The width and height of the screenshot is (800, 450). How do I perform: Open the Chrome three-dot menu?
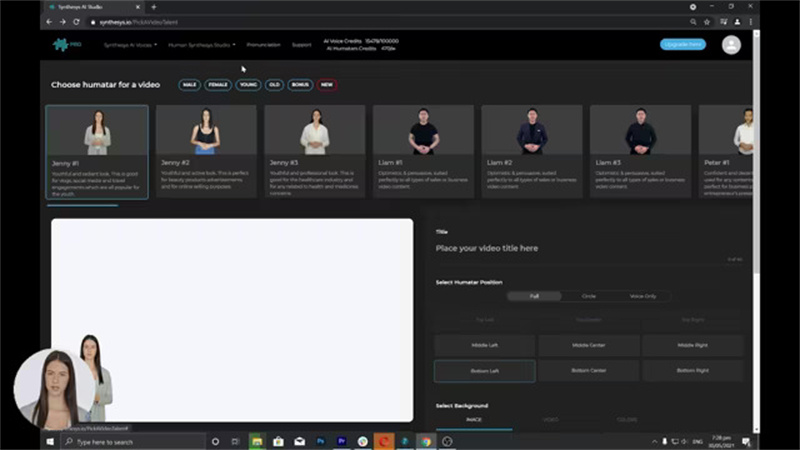[751, 22]
